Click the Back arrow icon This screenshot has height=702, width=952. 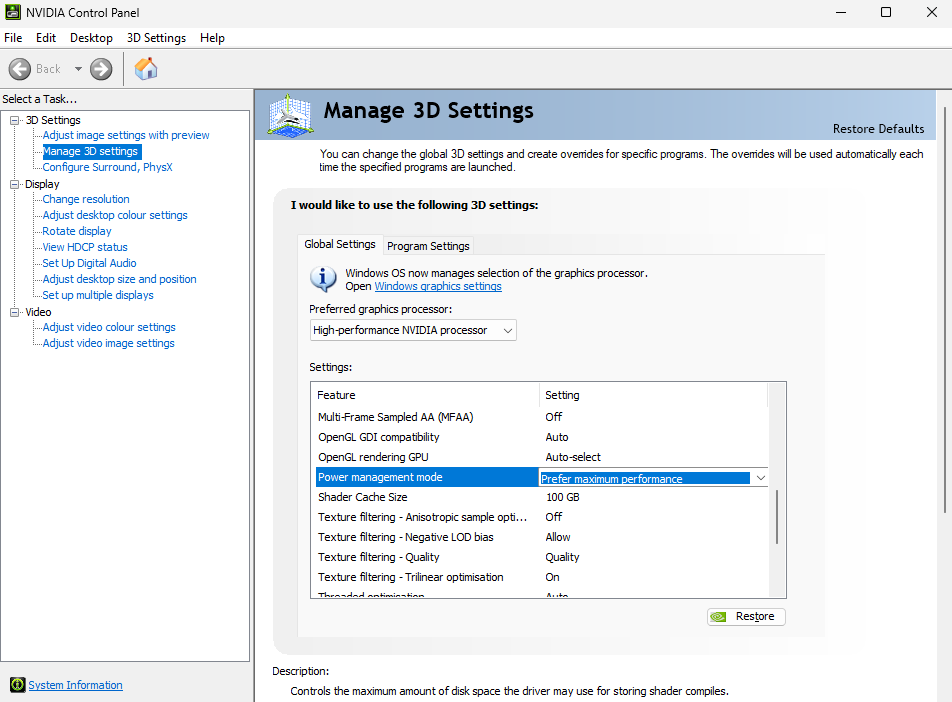click(x=20, y=69)
